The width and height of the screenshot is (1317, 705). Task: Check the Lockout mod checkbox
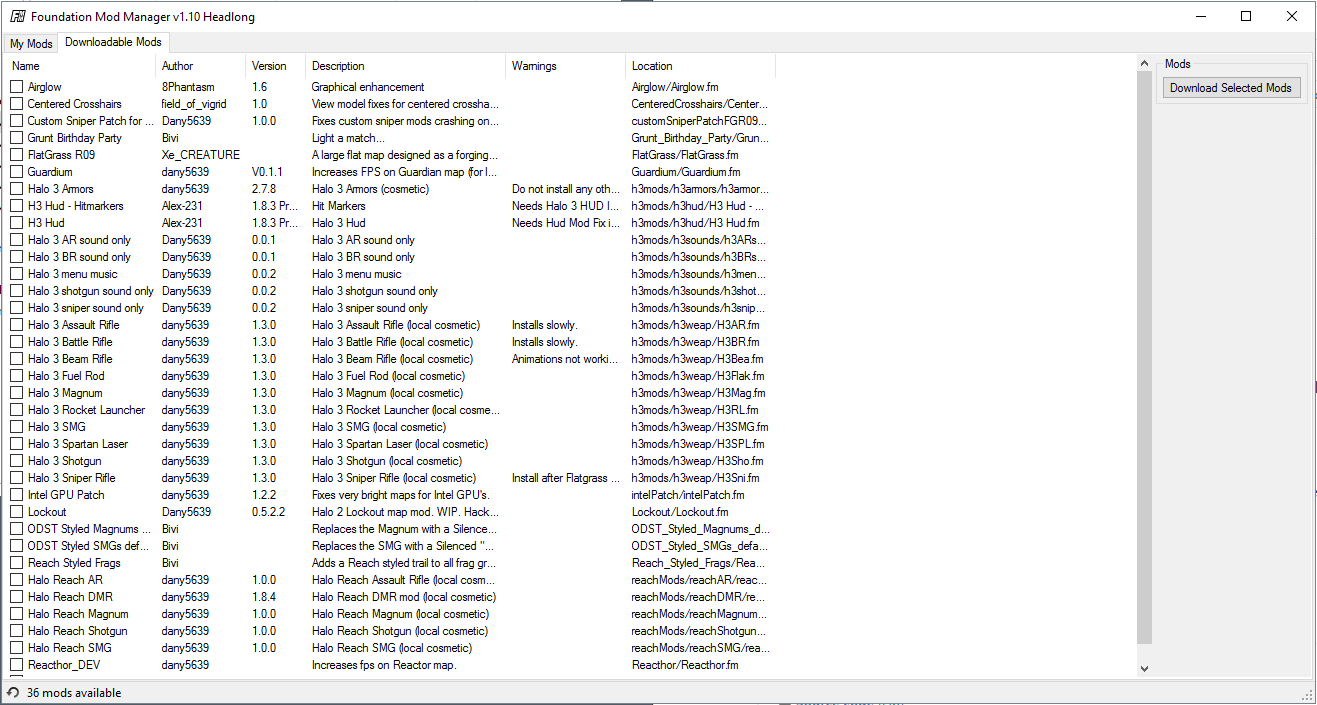click(17, 512)
